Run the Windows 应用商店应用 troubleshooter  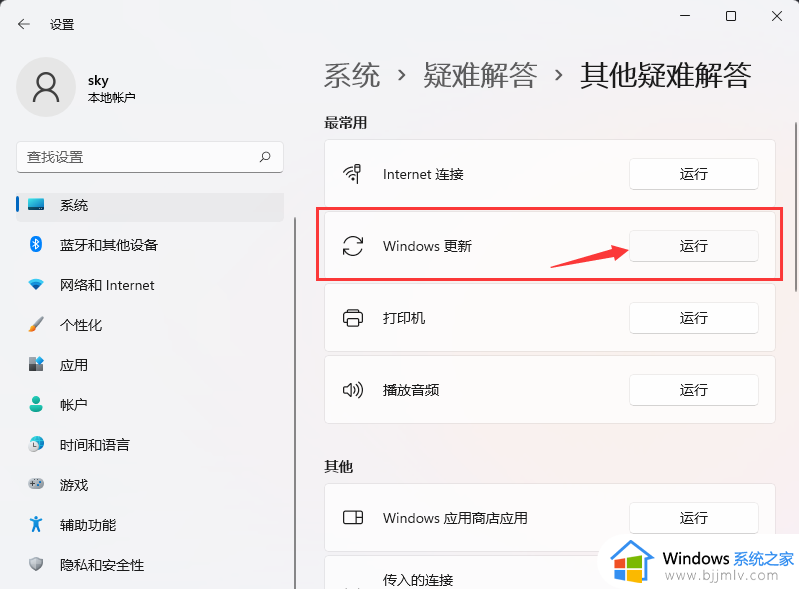[694, 518]
